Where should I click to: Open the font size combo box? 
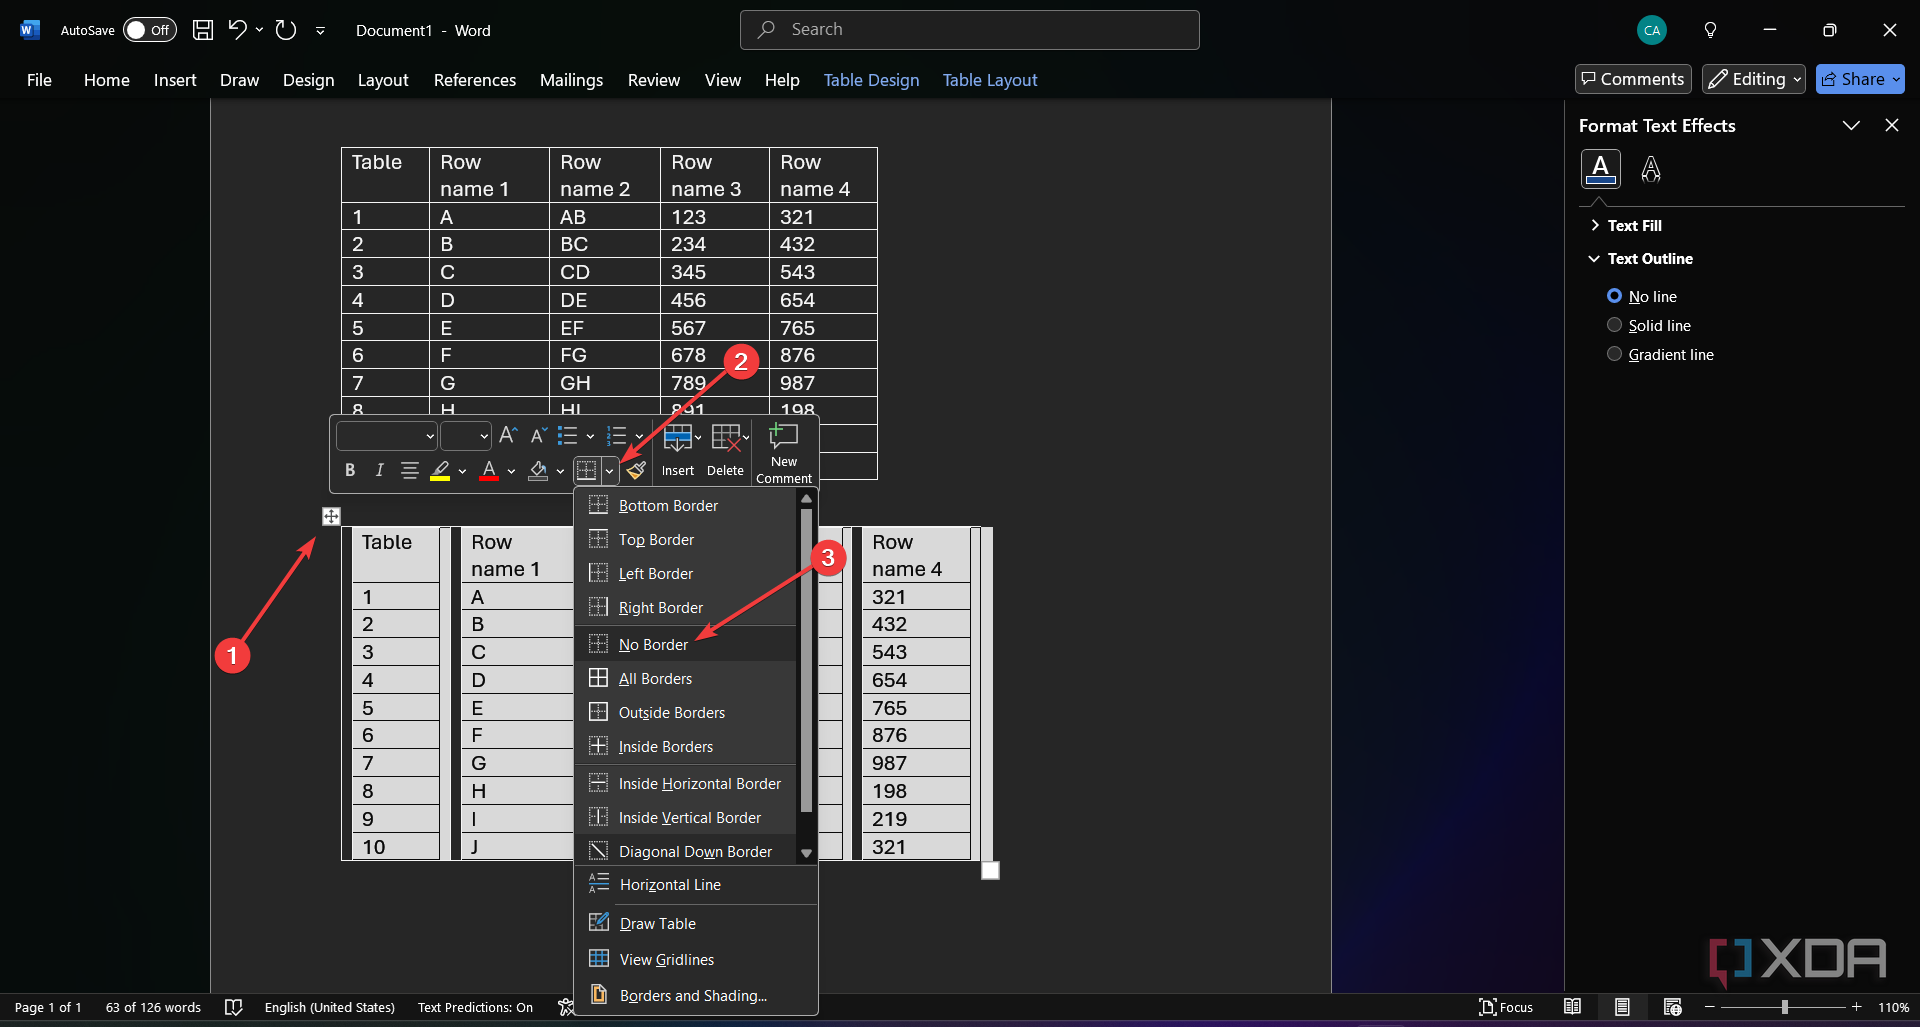[x=466, y=436]
